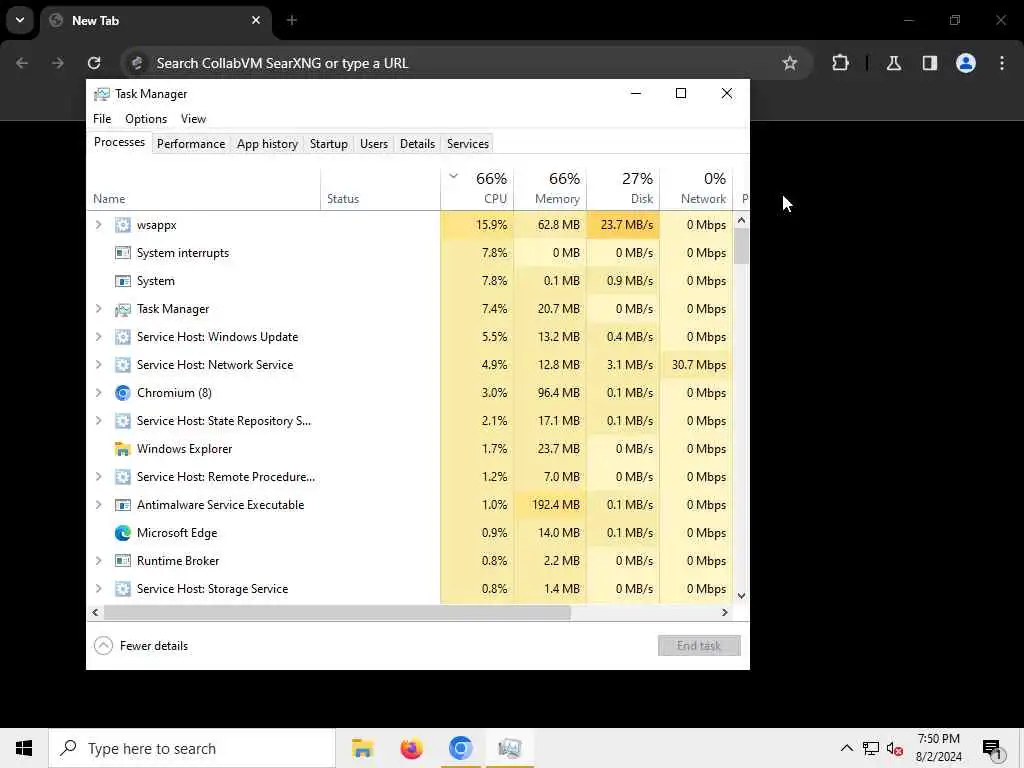Viewport: 1024px width, 768px height.
Task: Click the horizontal scrollbar right arrow
Action: [724, 613]
